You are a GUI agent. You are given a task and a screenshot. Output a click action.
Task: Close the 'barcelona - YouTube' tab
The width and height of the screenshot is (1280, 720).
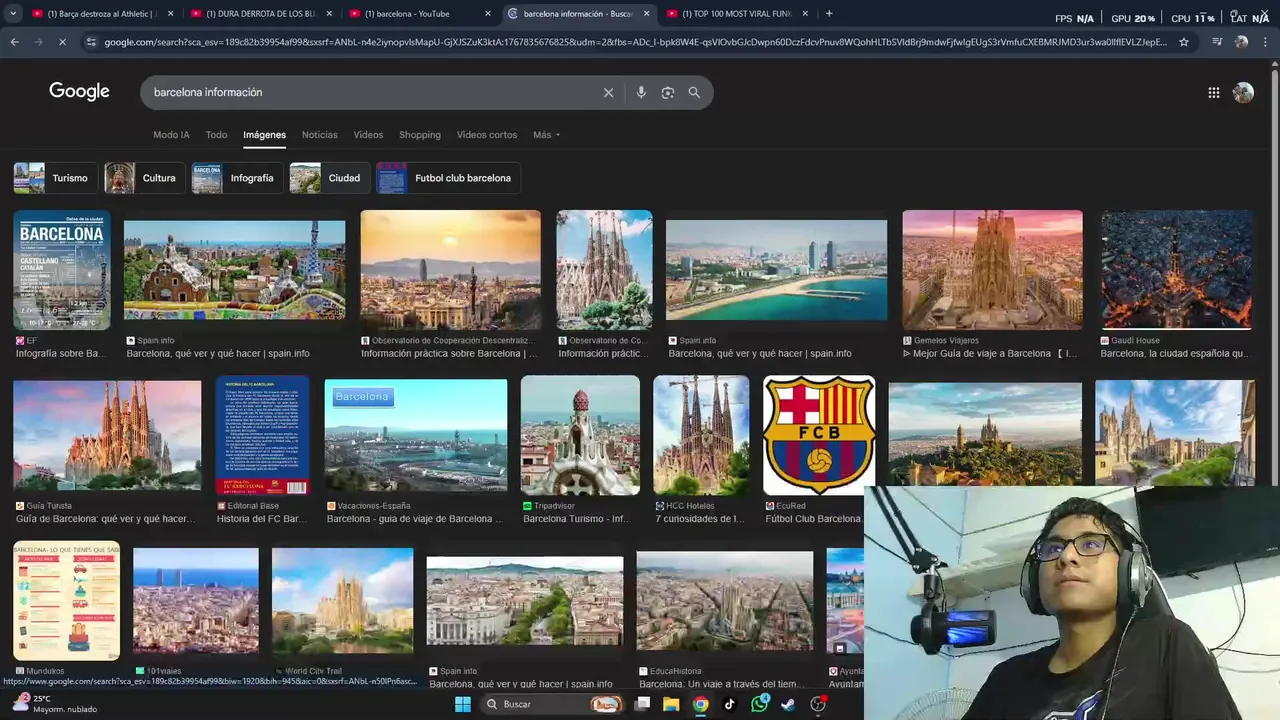click(x=488, y=13)
